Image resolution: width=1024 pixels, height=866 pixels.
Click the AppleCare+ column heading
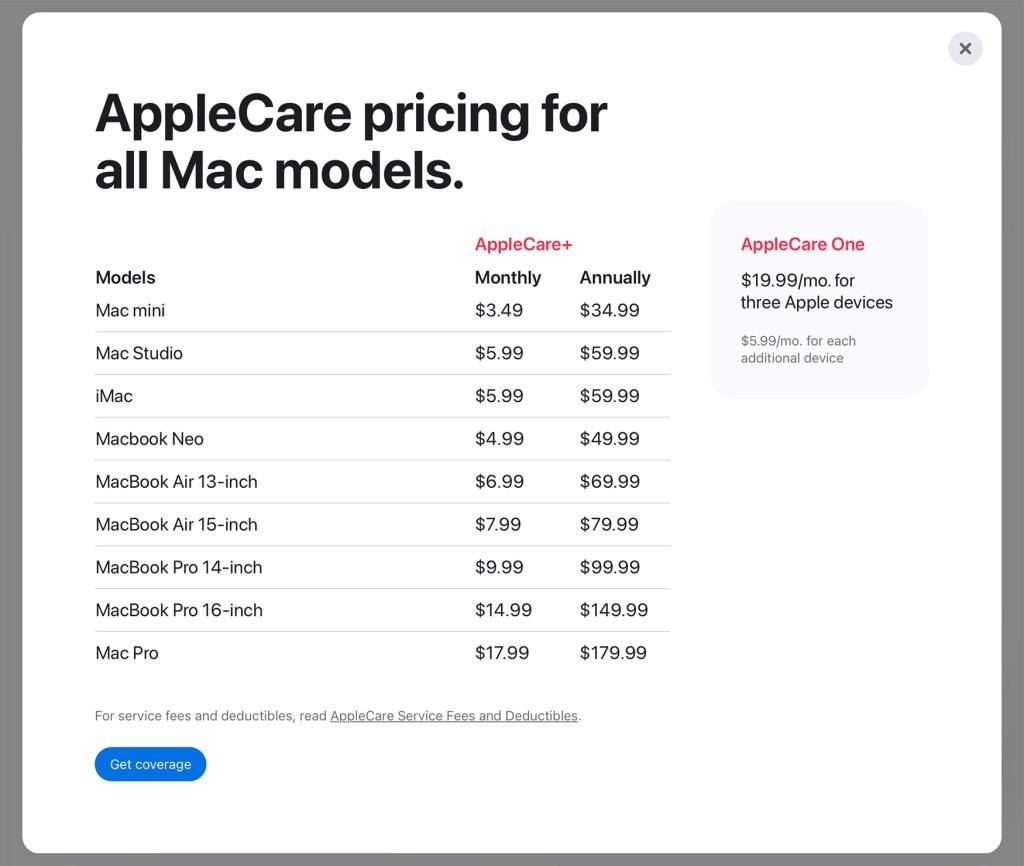pos(524,244)
